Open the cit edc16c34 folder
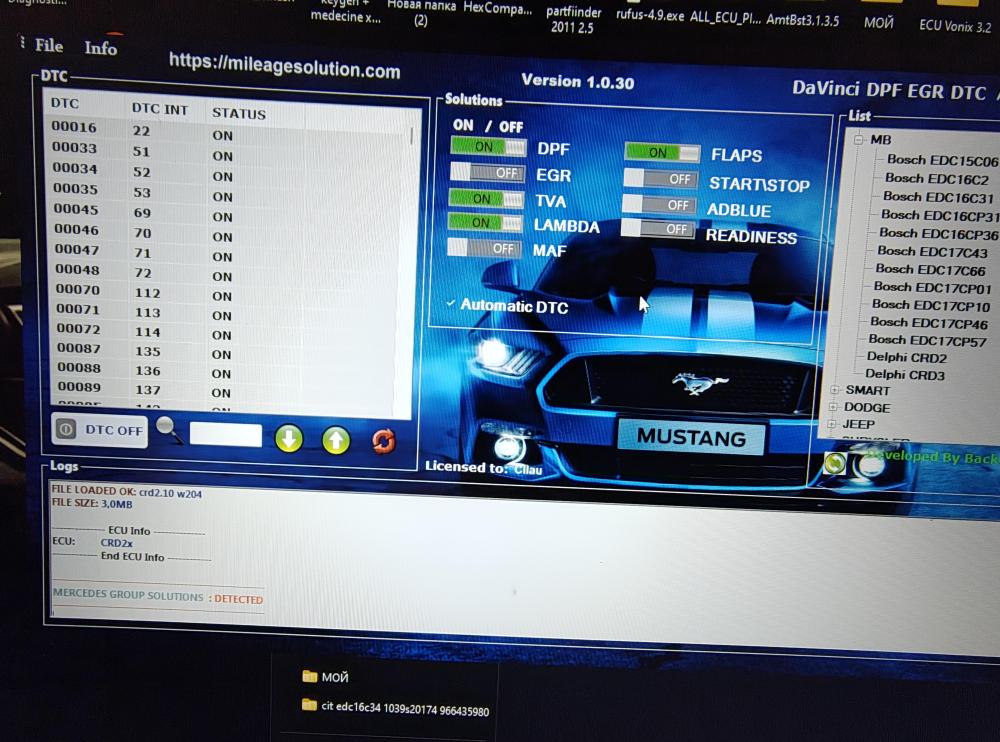The height and width of the screenshot is (742, 1000). pyautogui.click(x=395, y=708)
